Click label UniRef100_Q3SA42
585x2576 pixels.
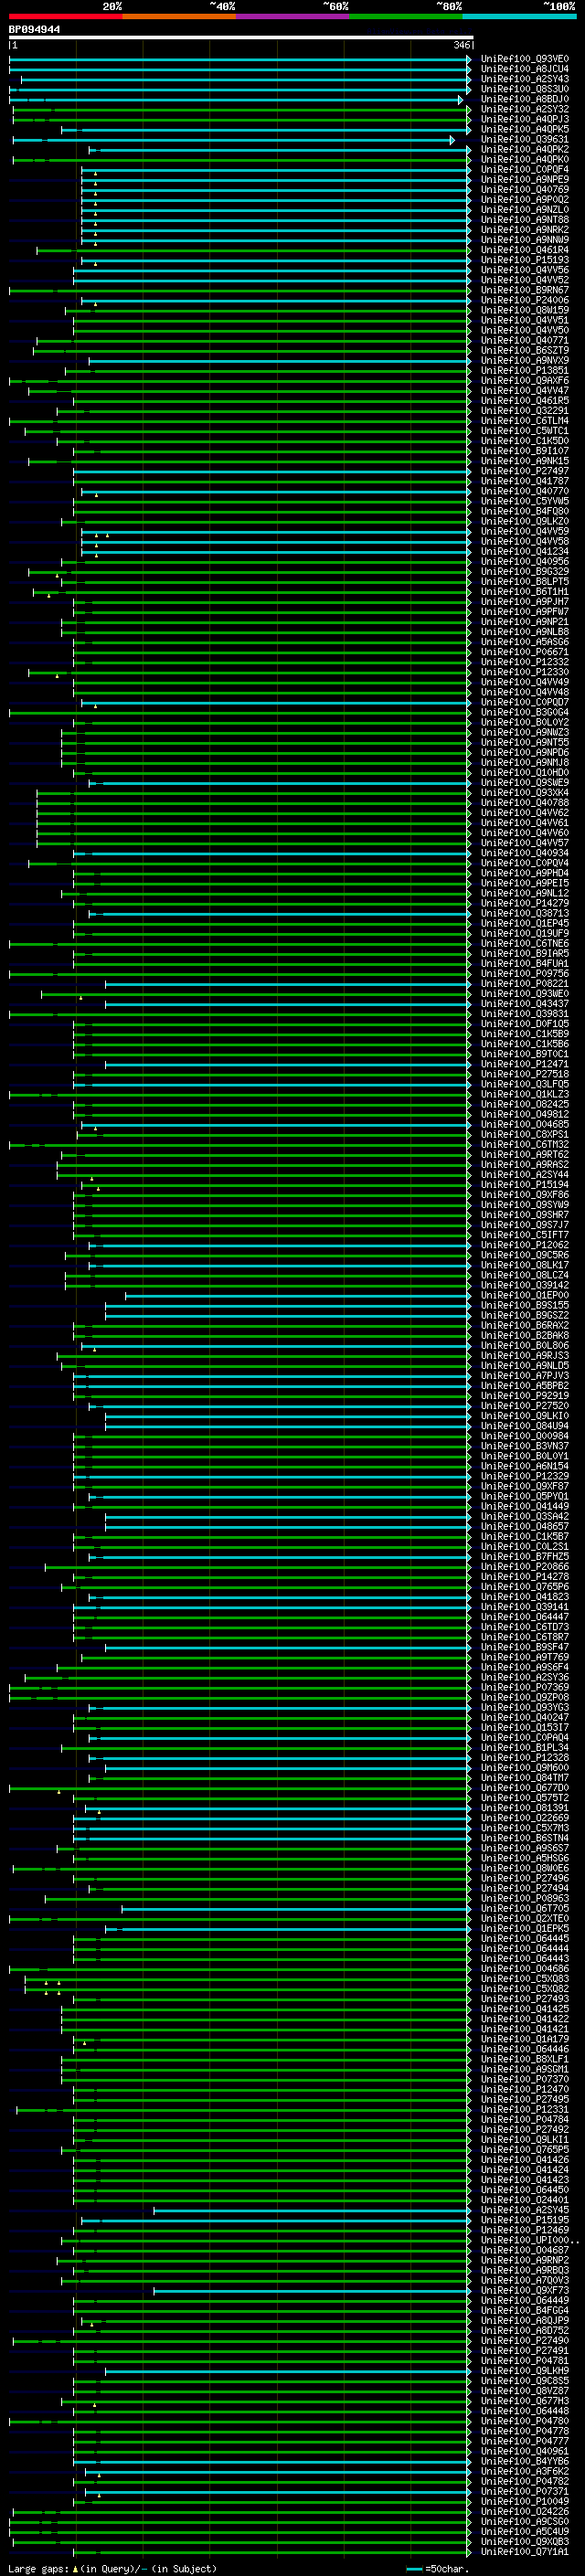[525, 1516]
